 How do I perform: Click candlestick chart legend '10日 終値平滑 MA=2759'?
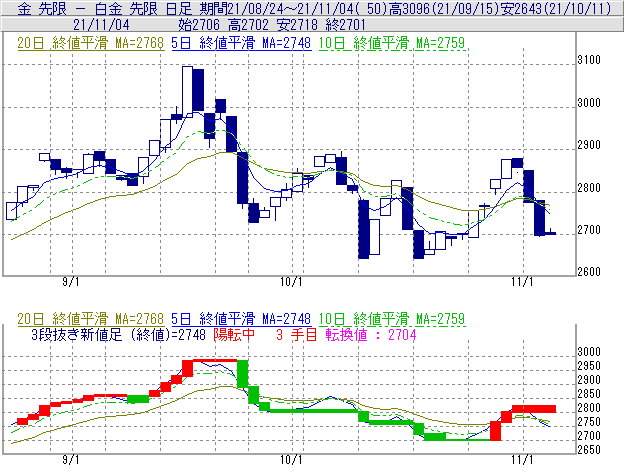pos(392,43)
